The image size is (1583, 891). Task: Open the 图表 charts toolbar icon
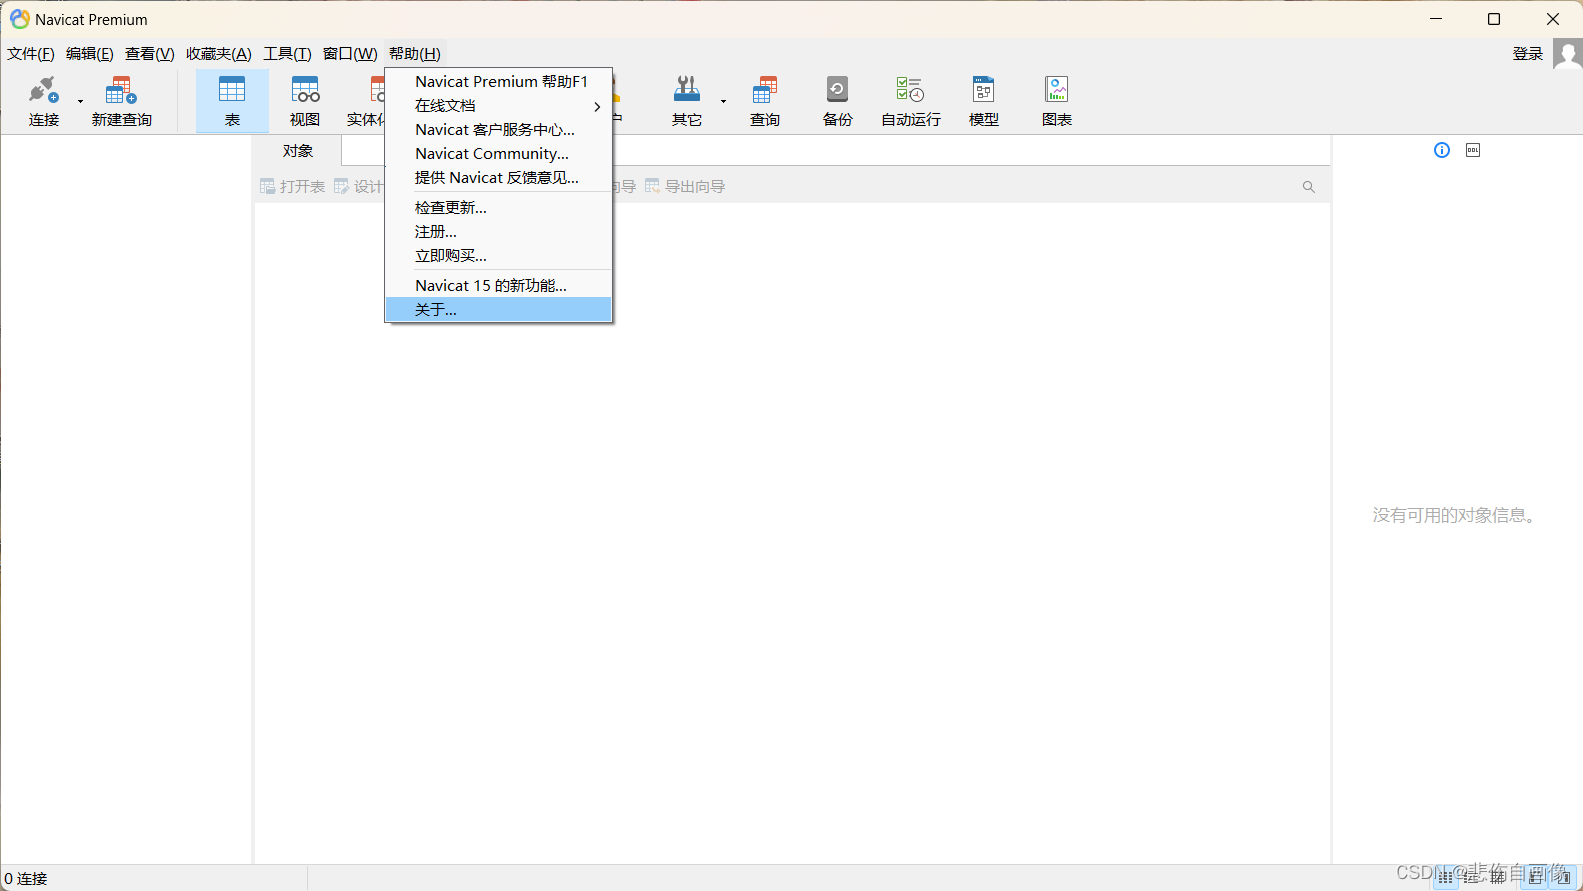[1057, 101]
